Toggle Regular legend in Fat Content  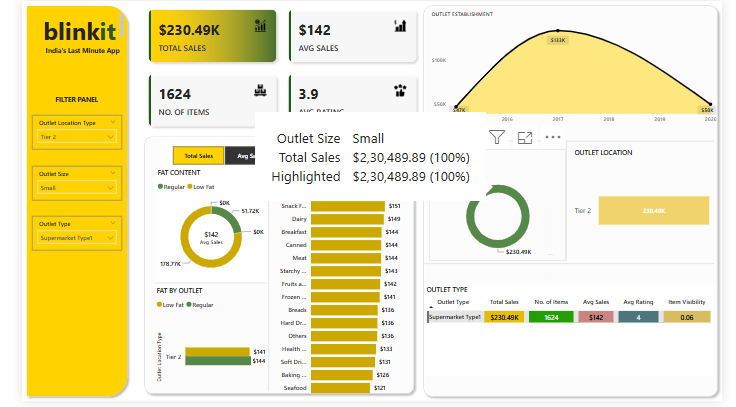(171, 187)
